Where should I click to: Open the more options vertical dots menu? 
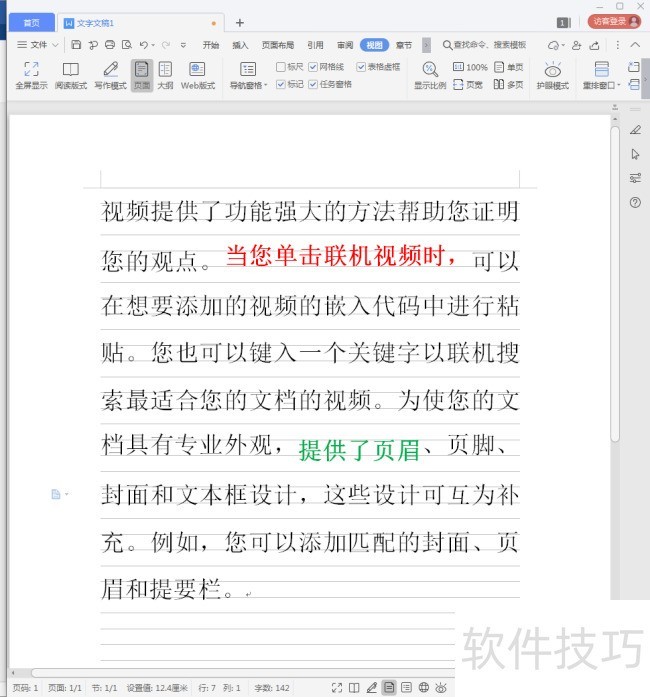click(x=618, y=45)
